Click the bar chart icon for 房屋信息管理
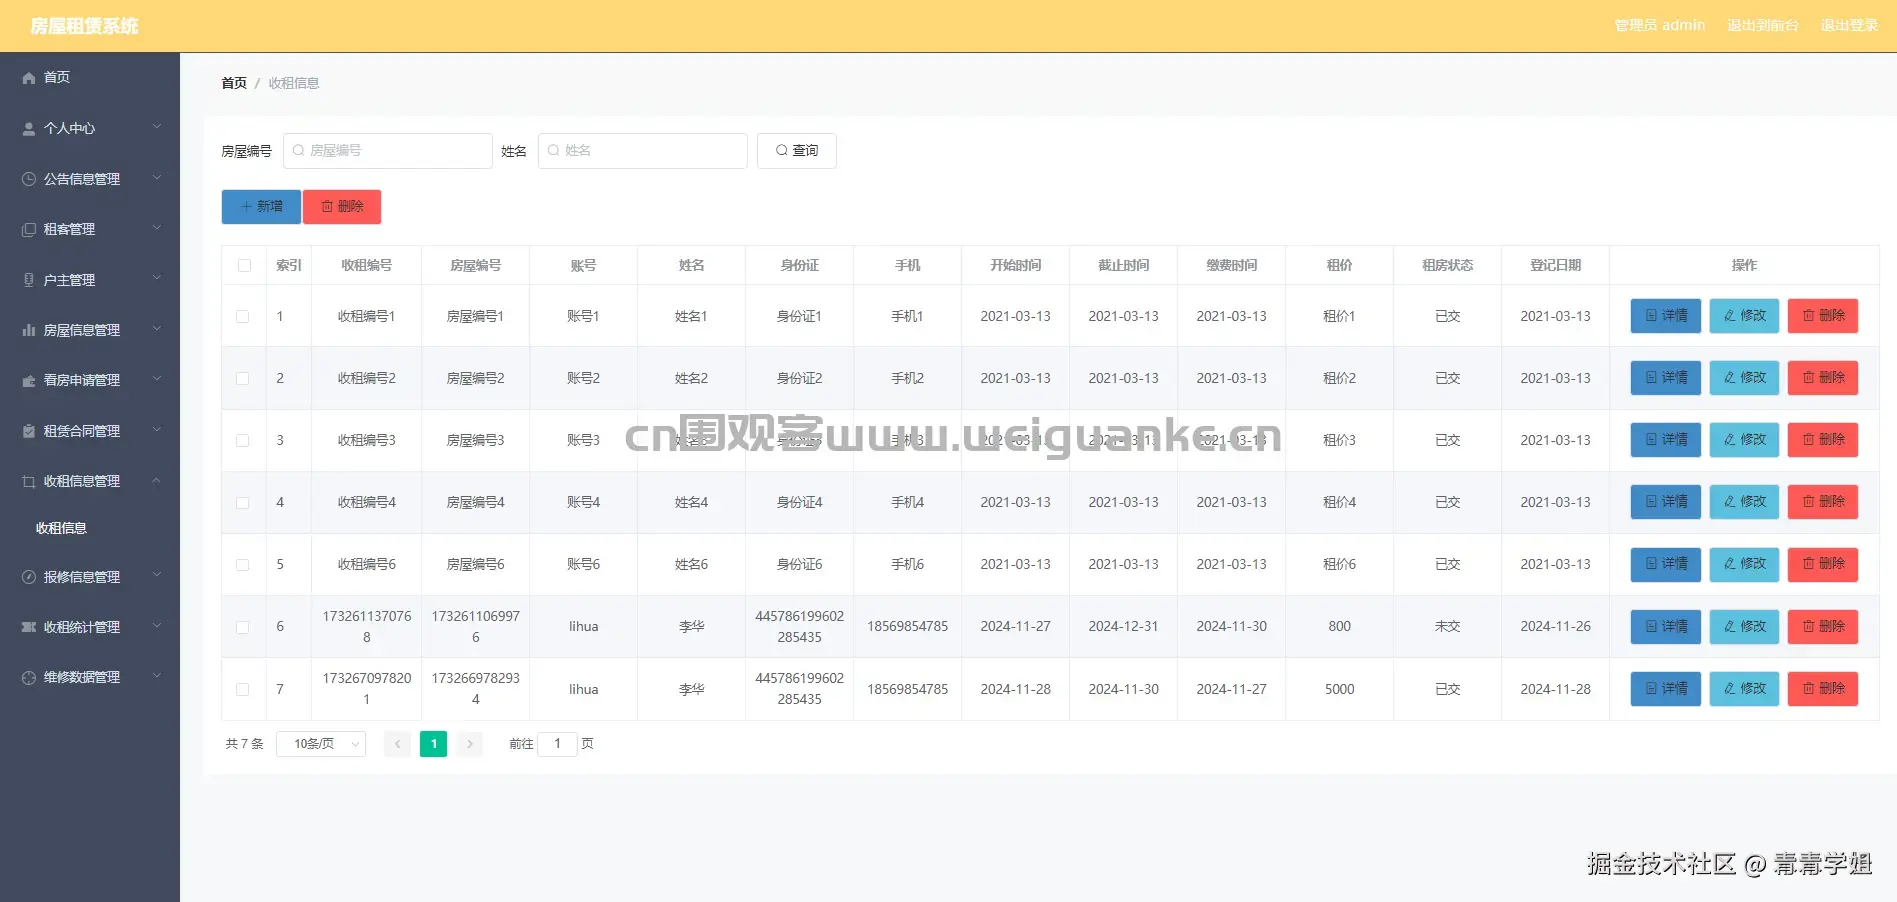The height and width of the screenshot is (902, 1897). pyautogui.click(x=29, y=330)
